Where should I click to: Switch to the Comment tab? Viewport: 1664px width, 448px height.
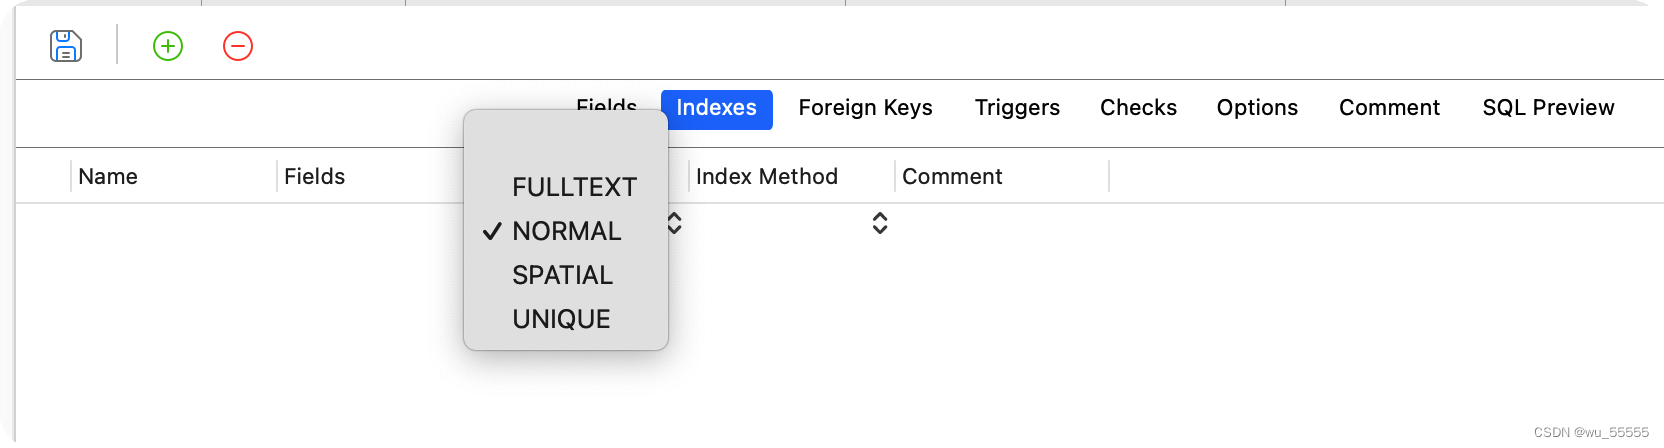click(x=1389, y=108)
